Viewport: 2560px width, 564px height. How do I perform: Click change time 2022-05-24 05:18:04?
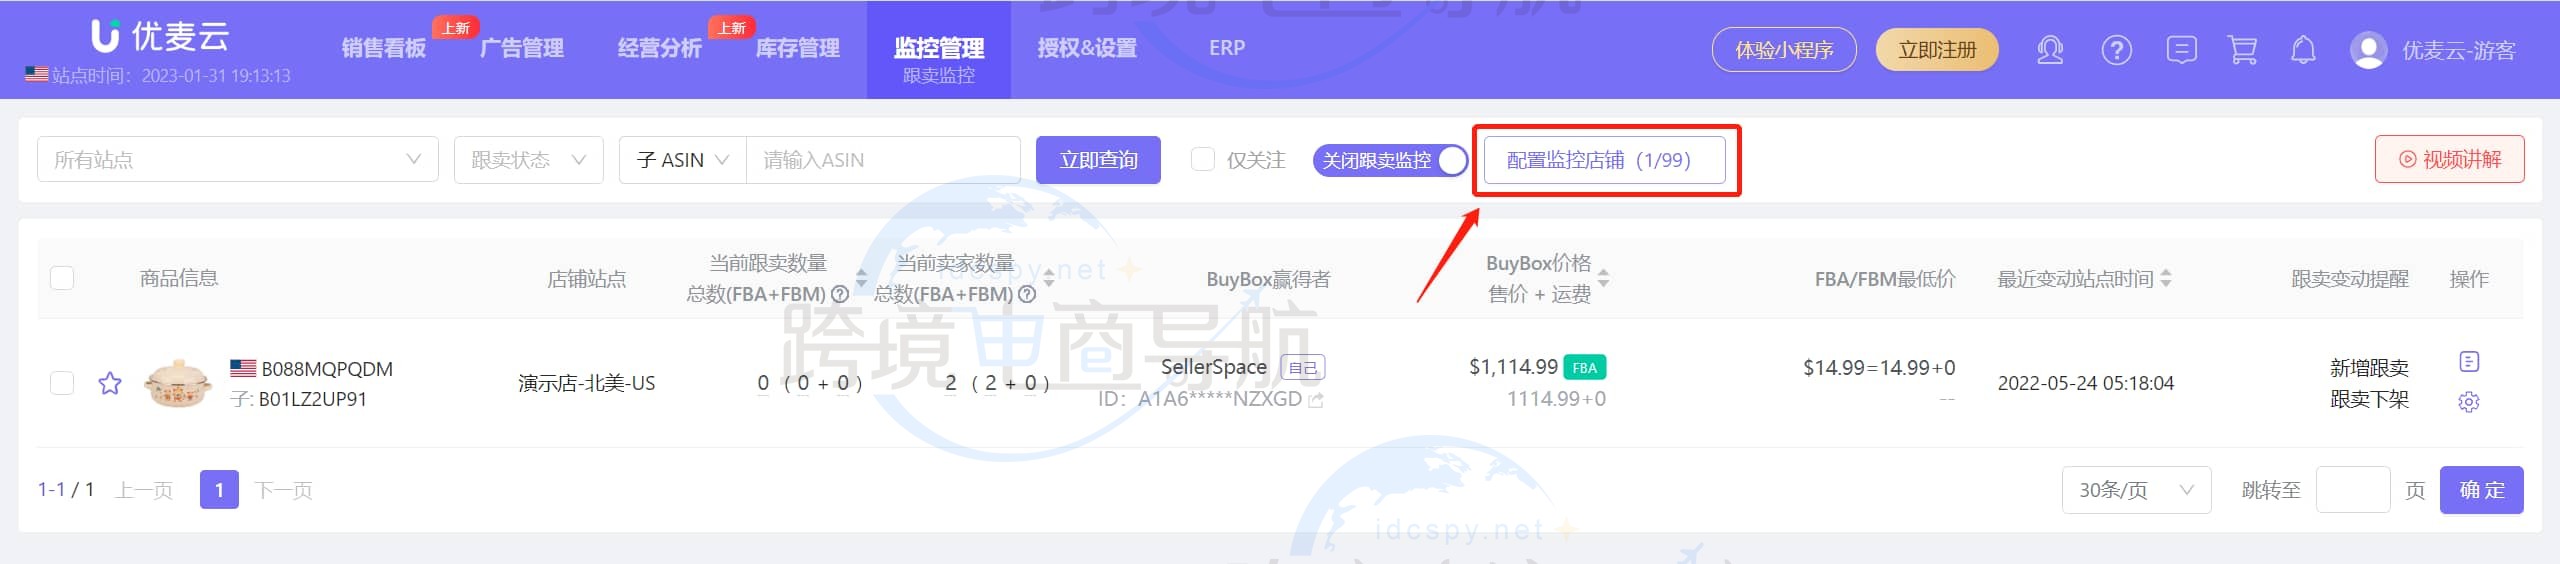click(x=2086, y=383)
